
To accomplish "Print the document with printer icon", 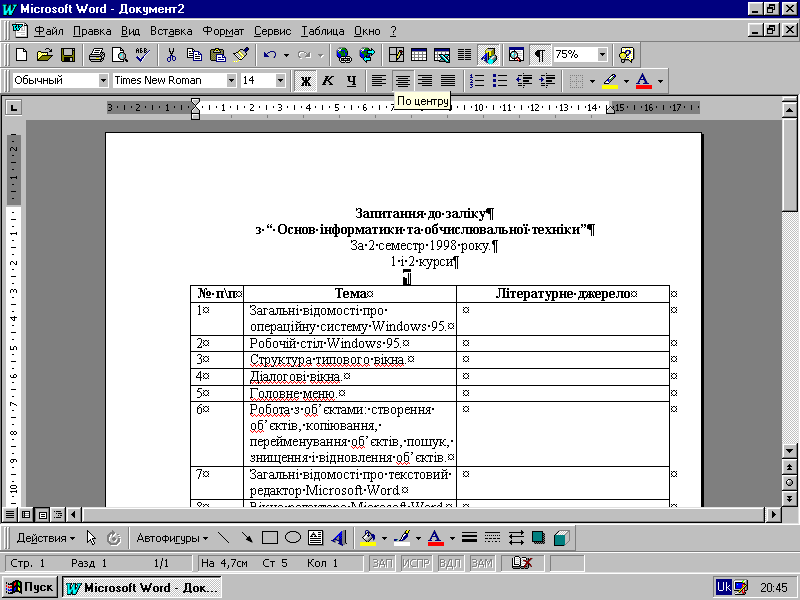I will [96, 55].
